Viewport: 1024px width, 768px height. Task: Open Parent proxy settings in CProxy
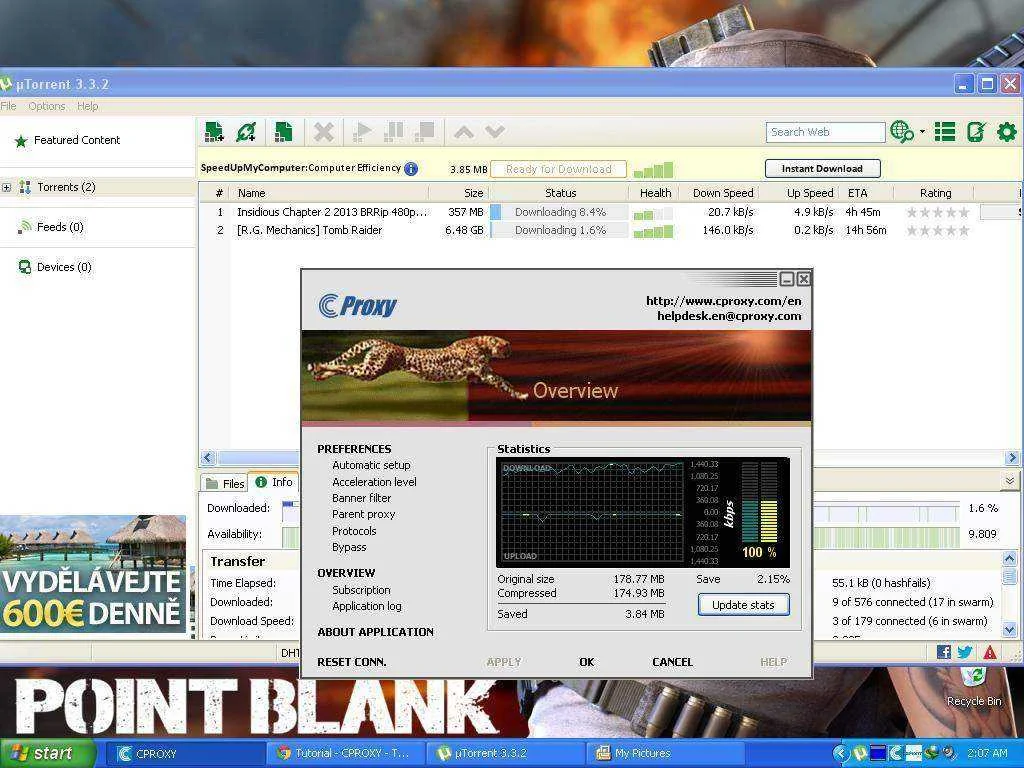pos(363,514)
